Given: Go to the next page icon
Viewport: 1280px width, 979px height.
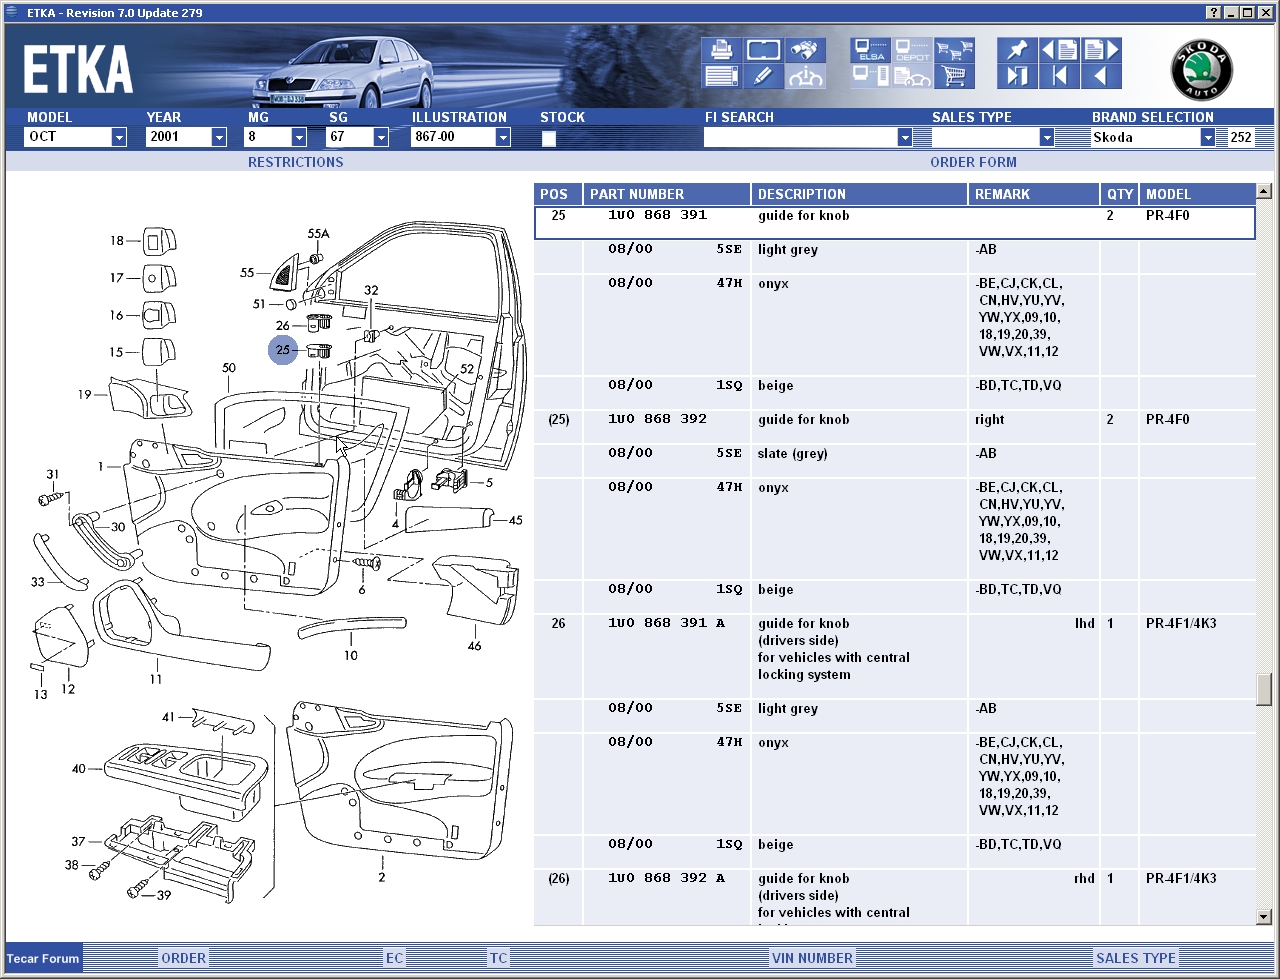Looking at the screenshot, I should coord(1101,50).
